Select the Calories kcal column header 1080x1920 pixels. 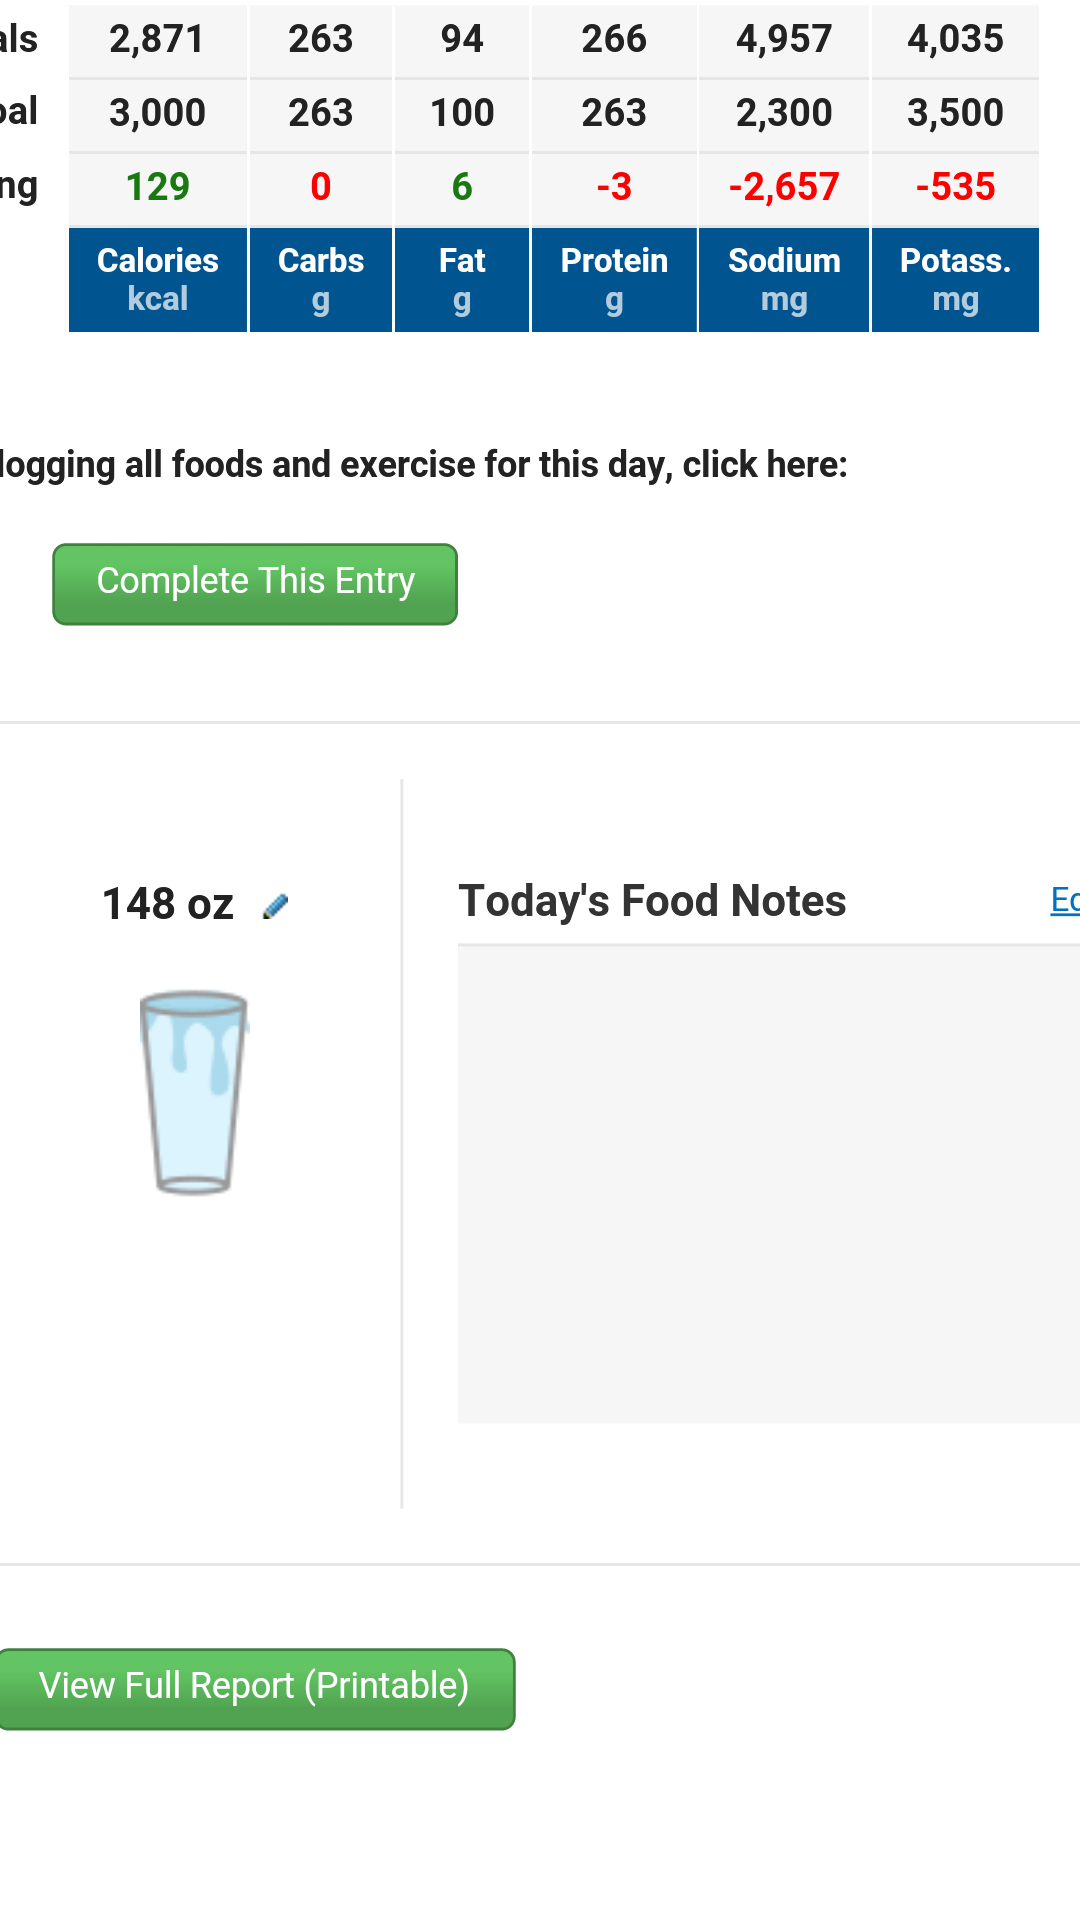coord(158,280)
